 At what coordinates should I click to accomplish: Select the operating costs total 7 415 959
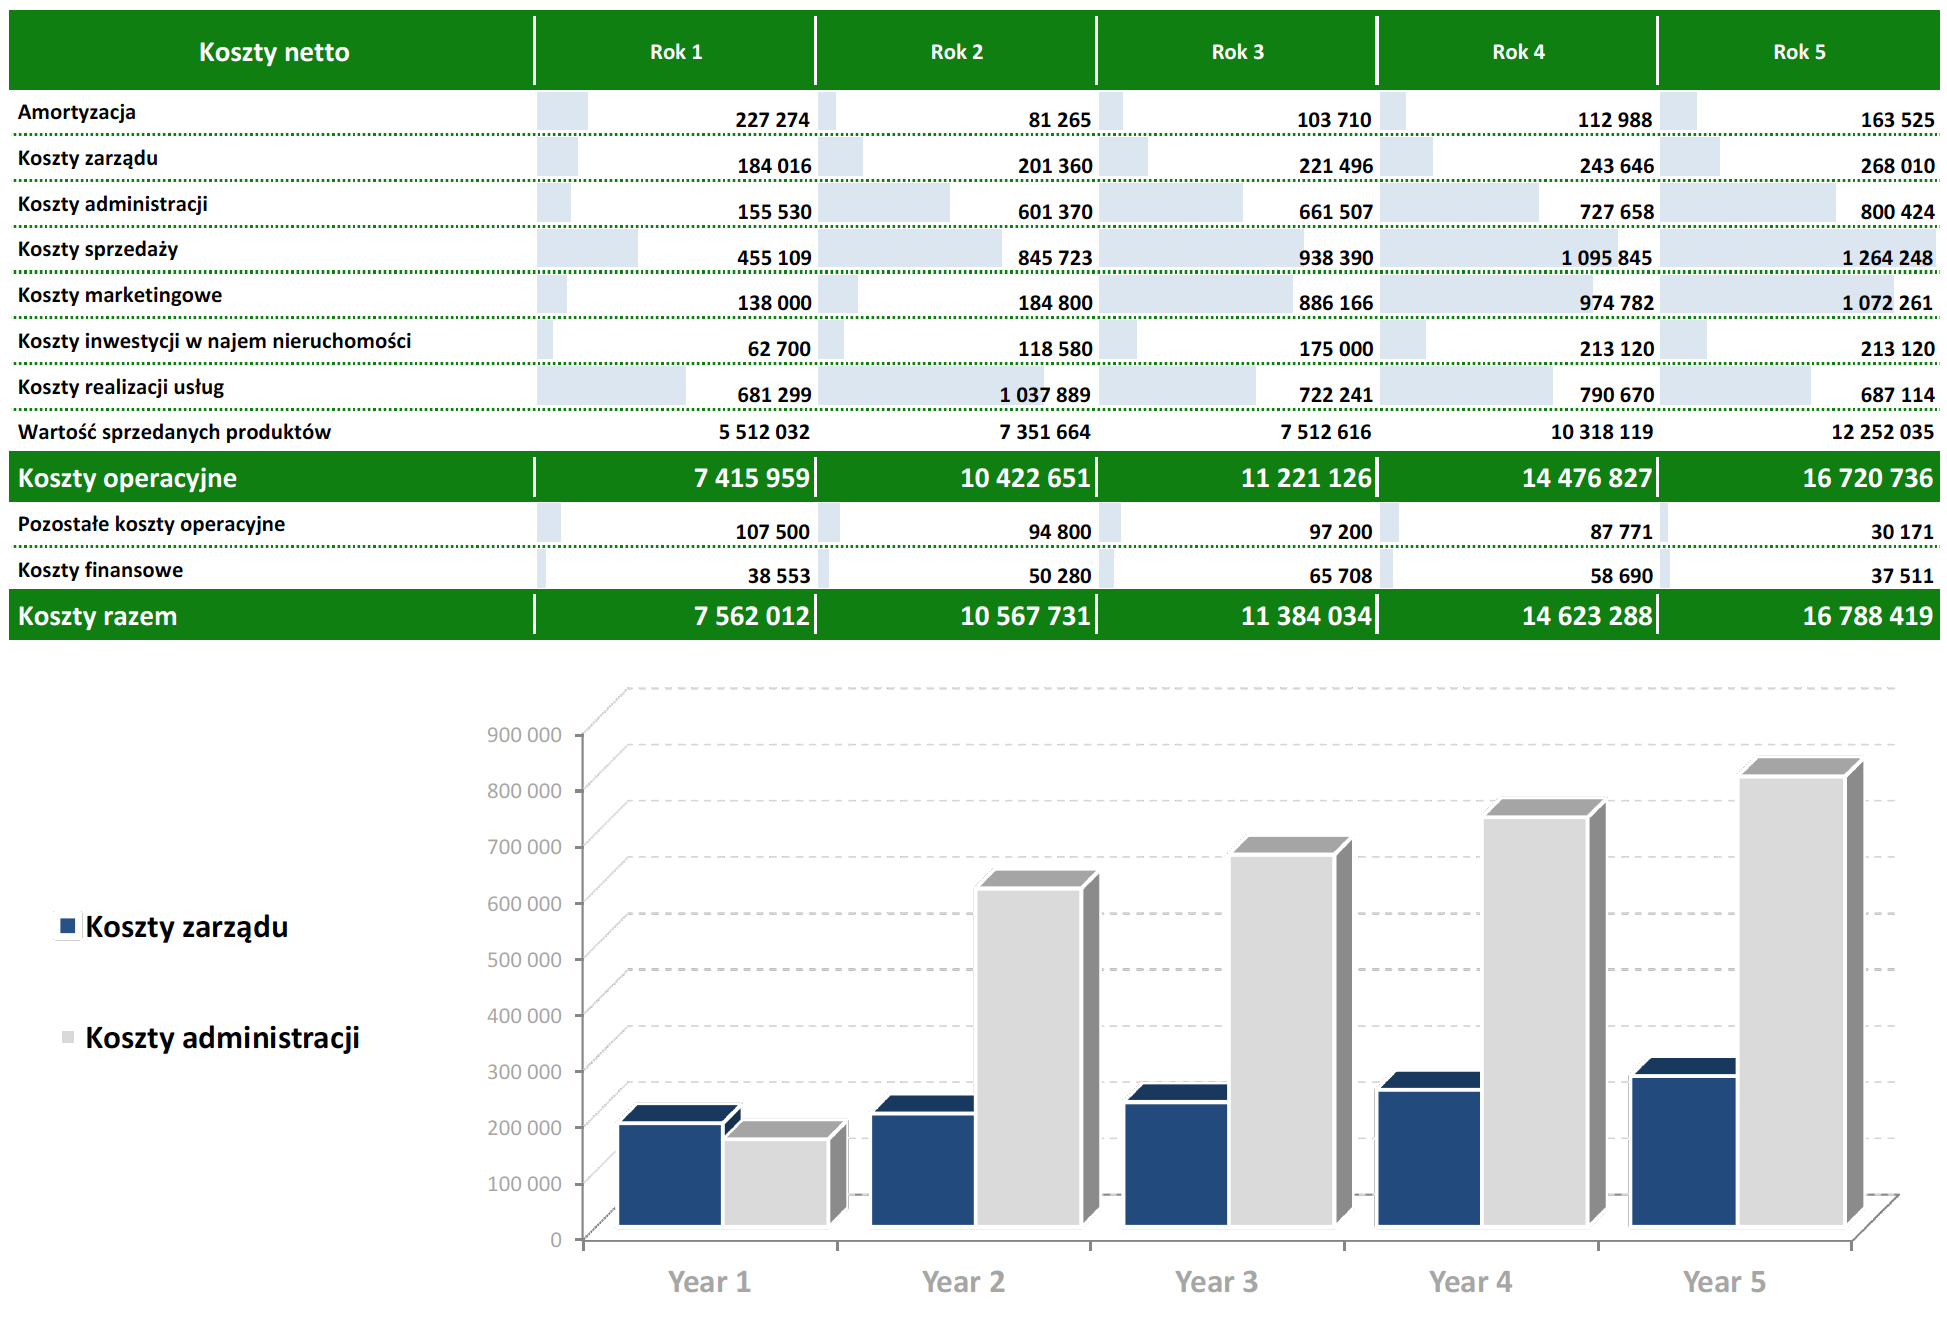tap(752, 478)
